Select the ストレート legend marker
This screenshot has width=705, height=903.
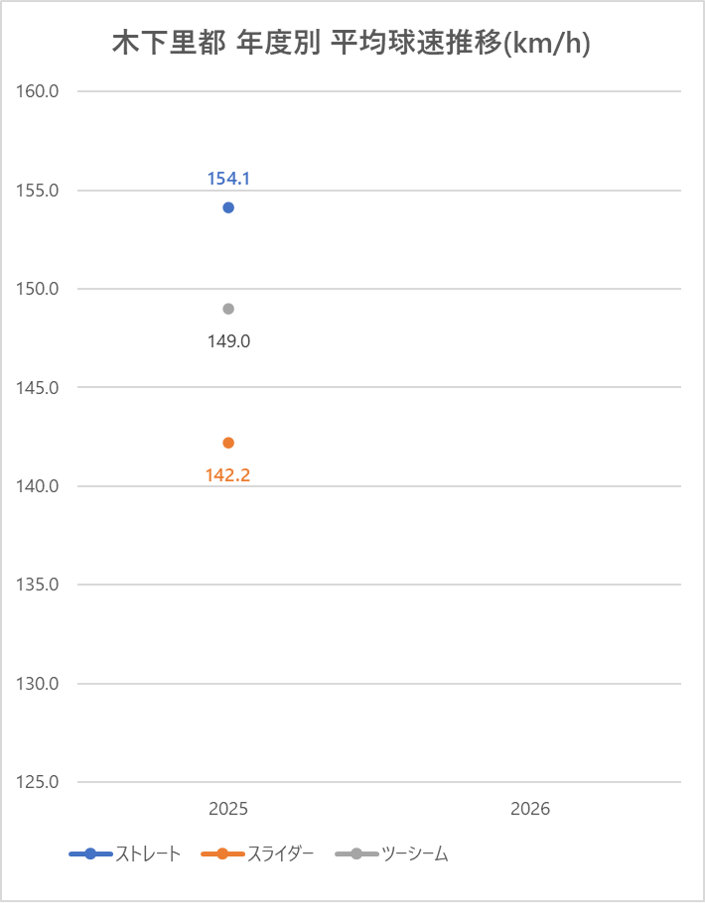click(x=90, y=853)
